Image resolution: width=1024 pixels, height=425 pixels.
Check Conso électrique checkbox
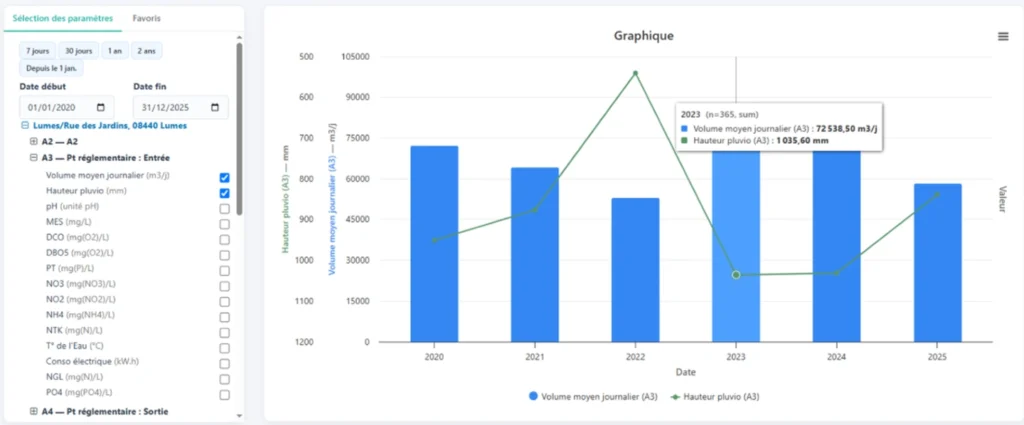(x=225, y=364)
